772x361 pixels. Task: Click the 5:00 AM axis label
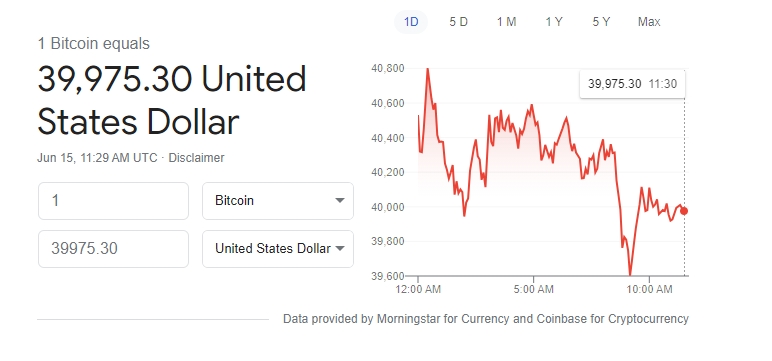533,289
